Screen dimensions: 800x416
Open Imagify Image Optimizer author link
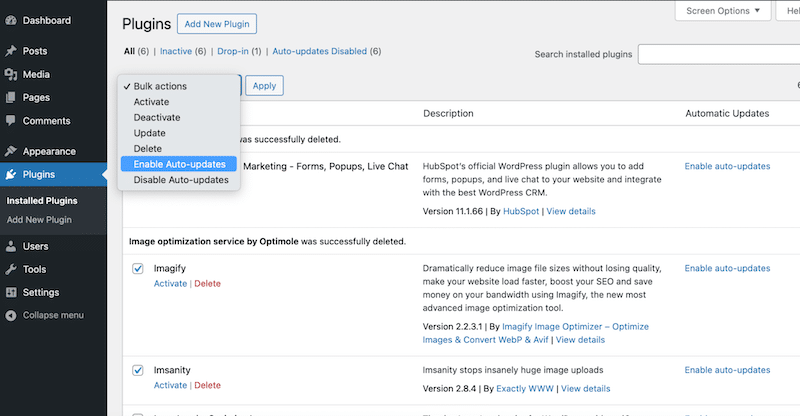[536, 333]
